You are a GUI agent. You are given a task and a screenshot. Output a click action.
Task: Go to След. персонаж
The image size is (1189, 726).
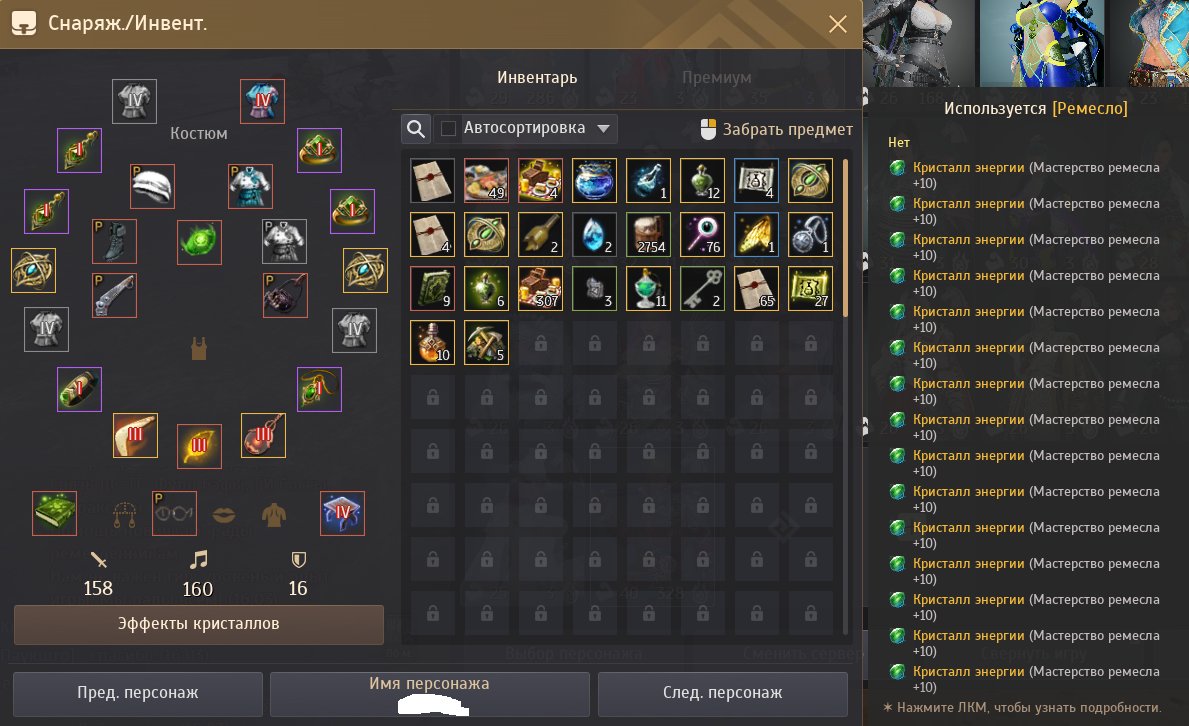pos(723,693)
